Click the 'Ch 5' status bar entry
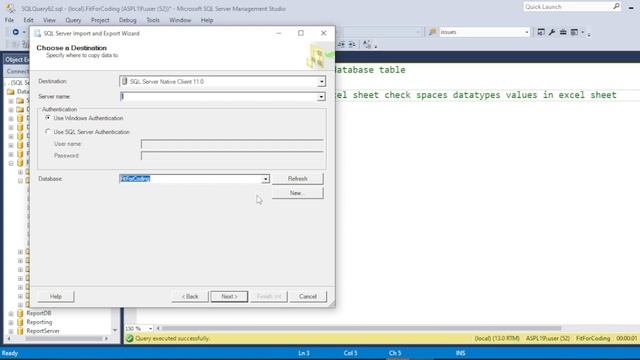This screenshot has height=360, width=640. tap(395, 353)
